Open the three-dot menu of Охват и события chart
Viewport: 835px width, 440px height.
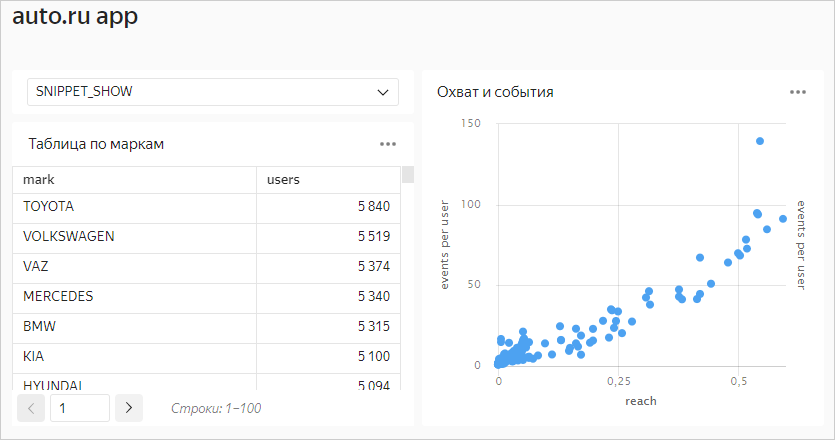[x=797, y=92]
